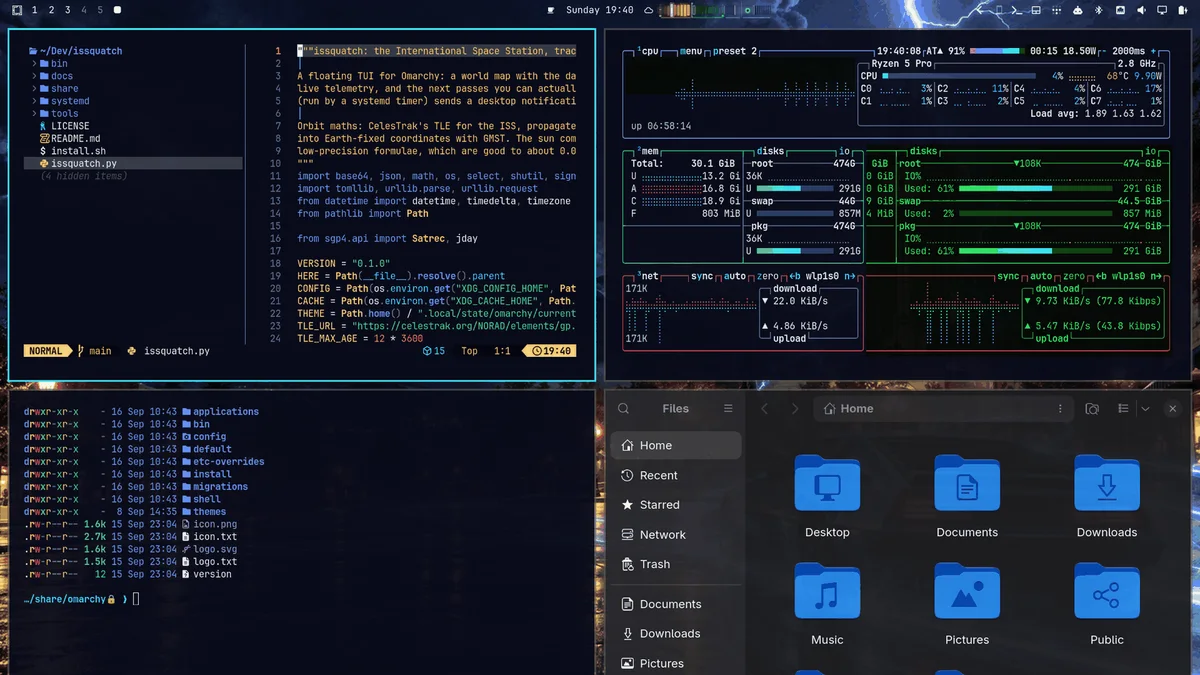This screenshot has width=1200, height=675.
Task: Toggle list view in Files toolbar
Action: pyautogui.click(x=1124, y=408)
